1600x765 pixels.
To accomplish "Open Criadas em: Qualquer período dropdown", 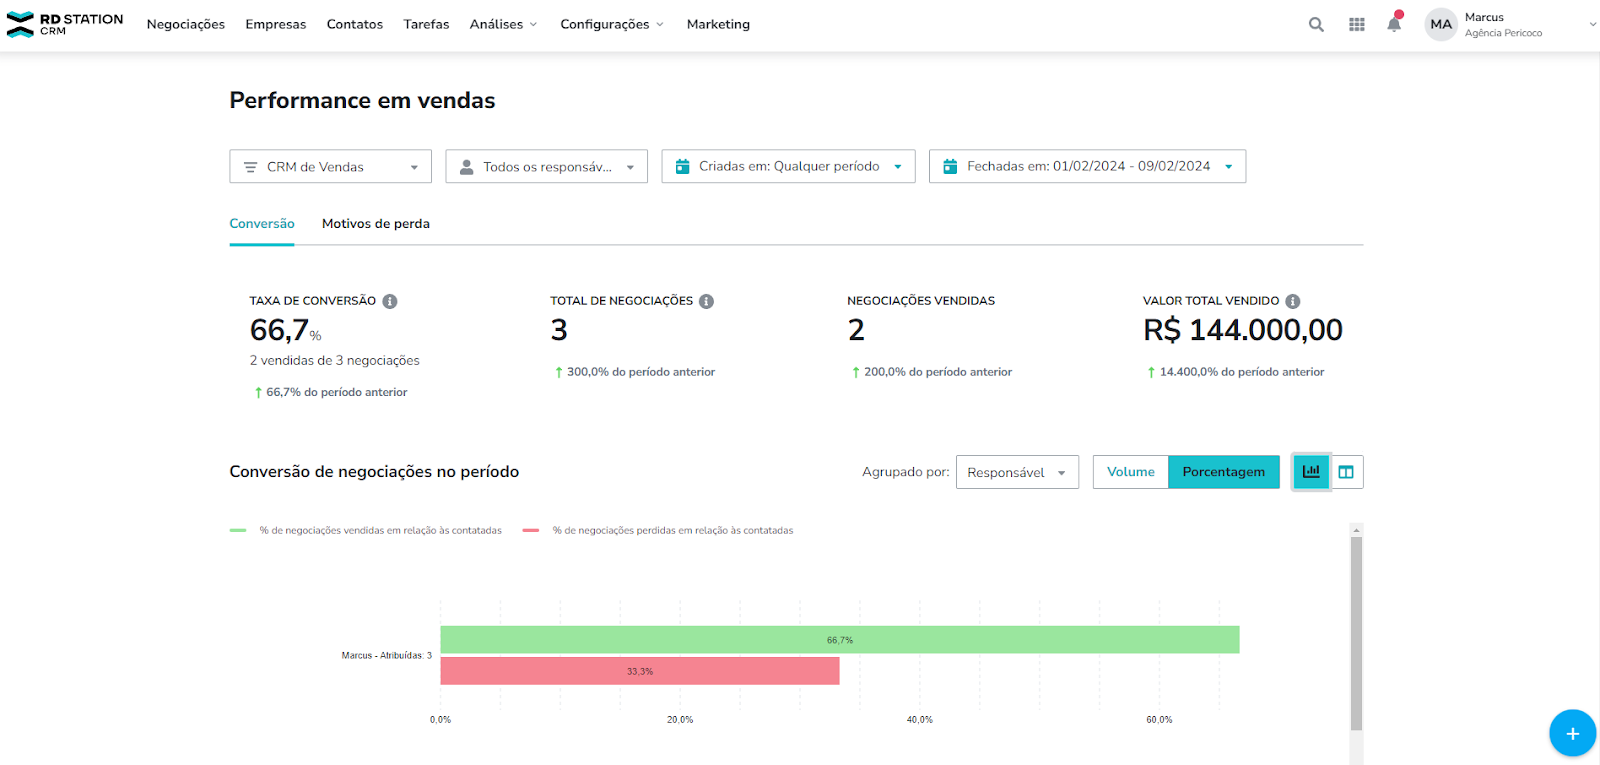I will 788,166.
